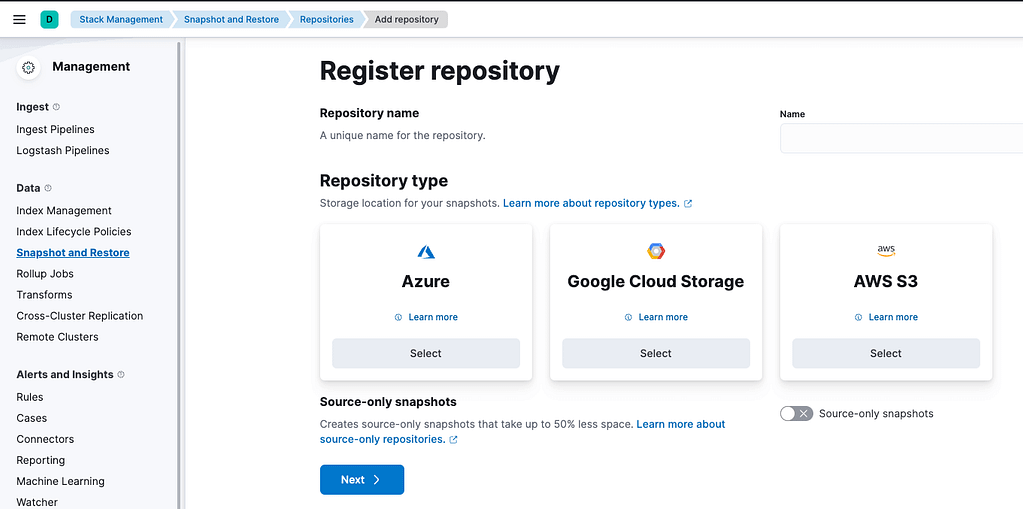
Task: Click the external link icon after source-only repositories
Action: (453, 440)
